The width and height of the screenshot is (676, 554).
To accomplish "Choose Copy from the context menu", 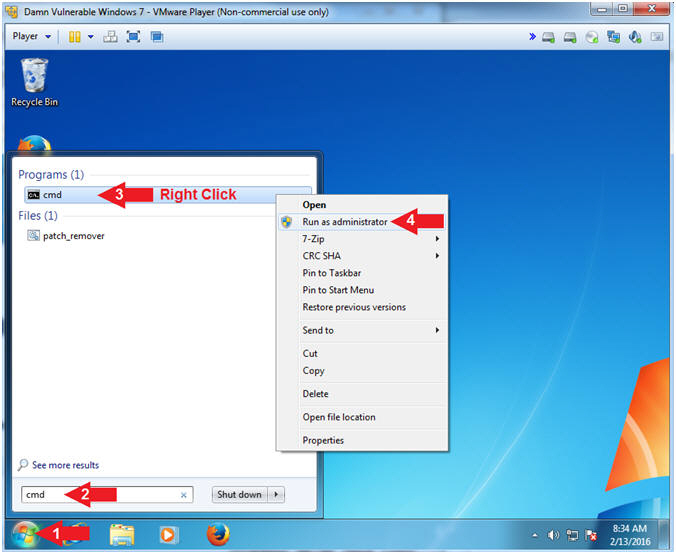I will pyautogui.click(x=362, y=371).
